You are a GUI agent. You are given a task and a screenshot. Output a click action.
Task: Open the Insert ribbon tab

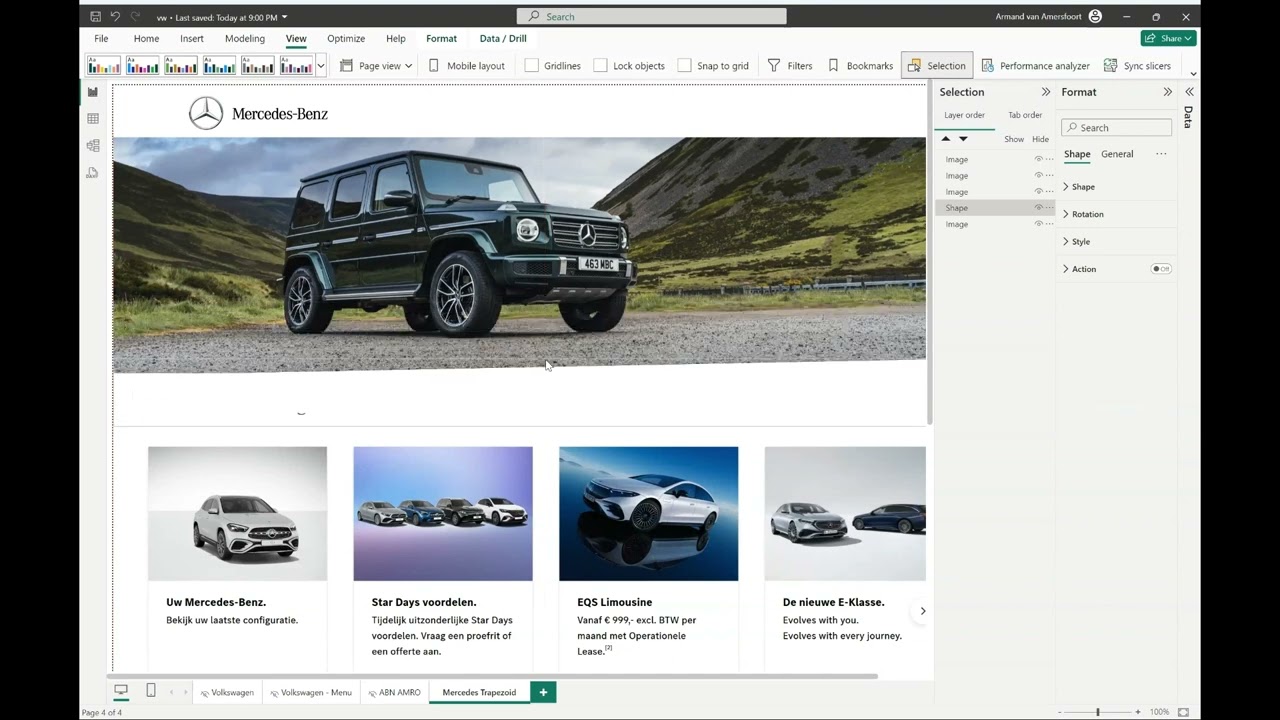[192, 39]
